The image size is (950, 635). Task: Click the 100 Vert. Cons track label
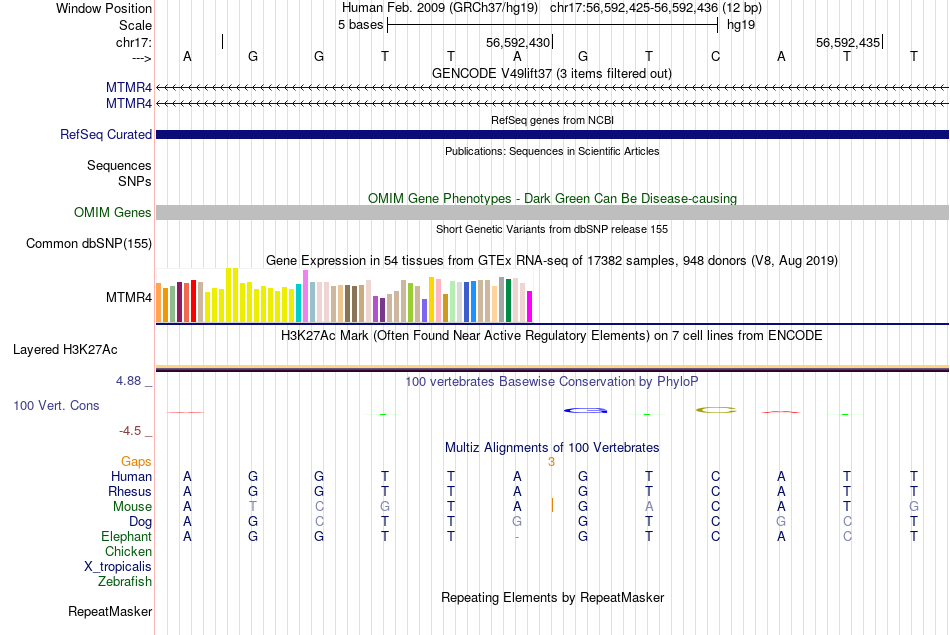point(56,405)
